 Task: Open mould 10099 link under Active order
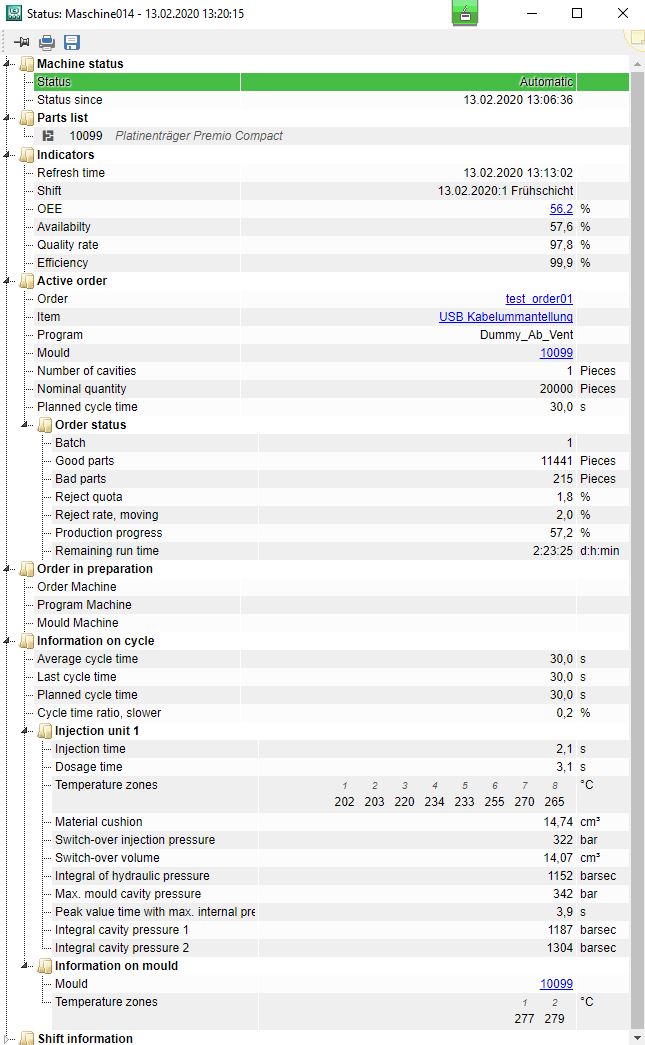(x=556, y=353)
